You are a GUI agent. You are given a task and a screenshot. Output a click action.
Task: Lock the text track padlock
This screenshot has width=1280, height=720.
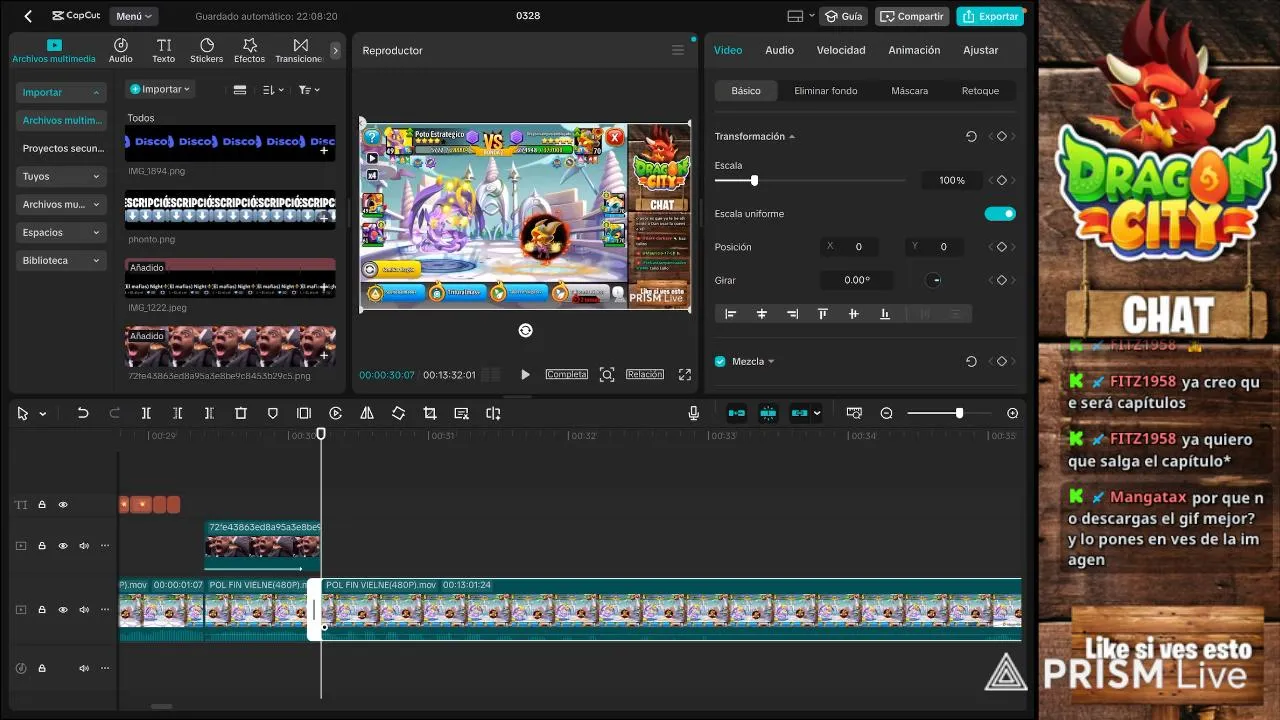[42, 505]
